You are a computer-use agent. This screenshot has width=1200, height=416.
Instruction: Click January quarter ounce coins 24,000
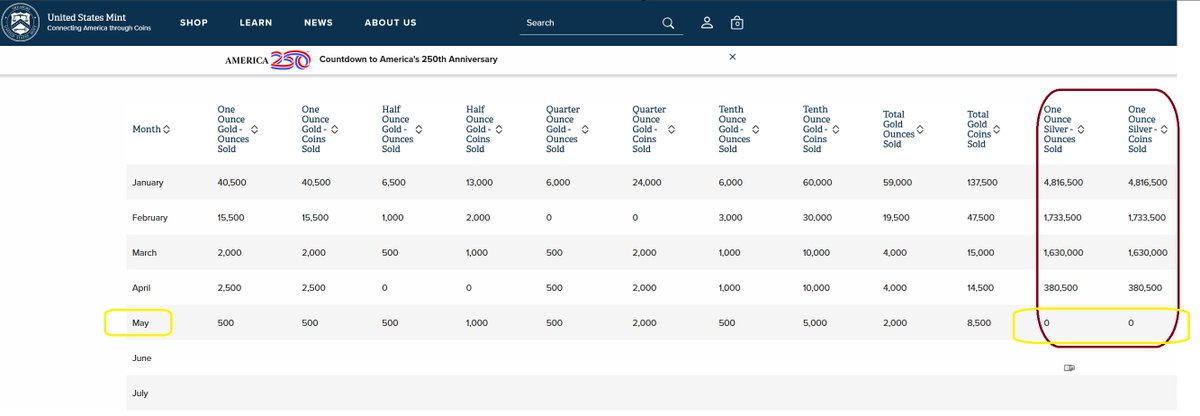pyautogui.click(x=646, y=183)
